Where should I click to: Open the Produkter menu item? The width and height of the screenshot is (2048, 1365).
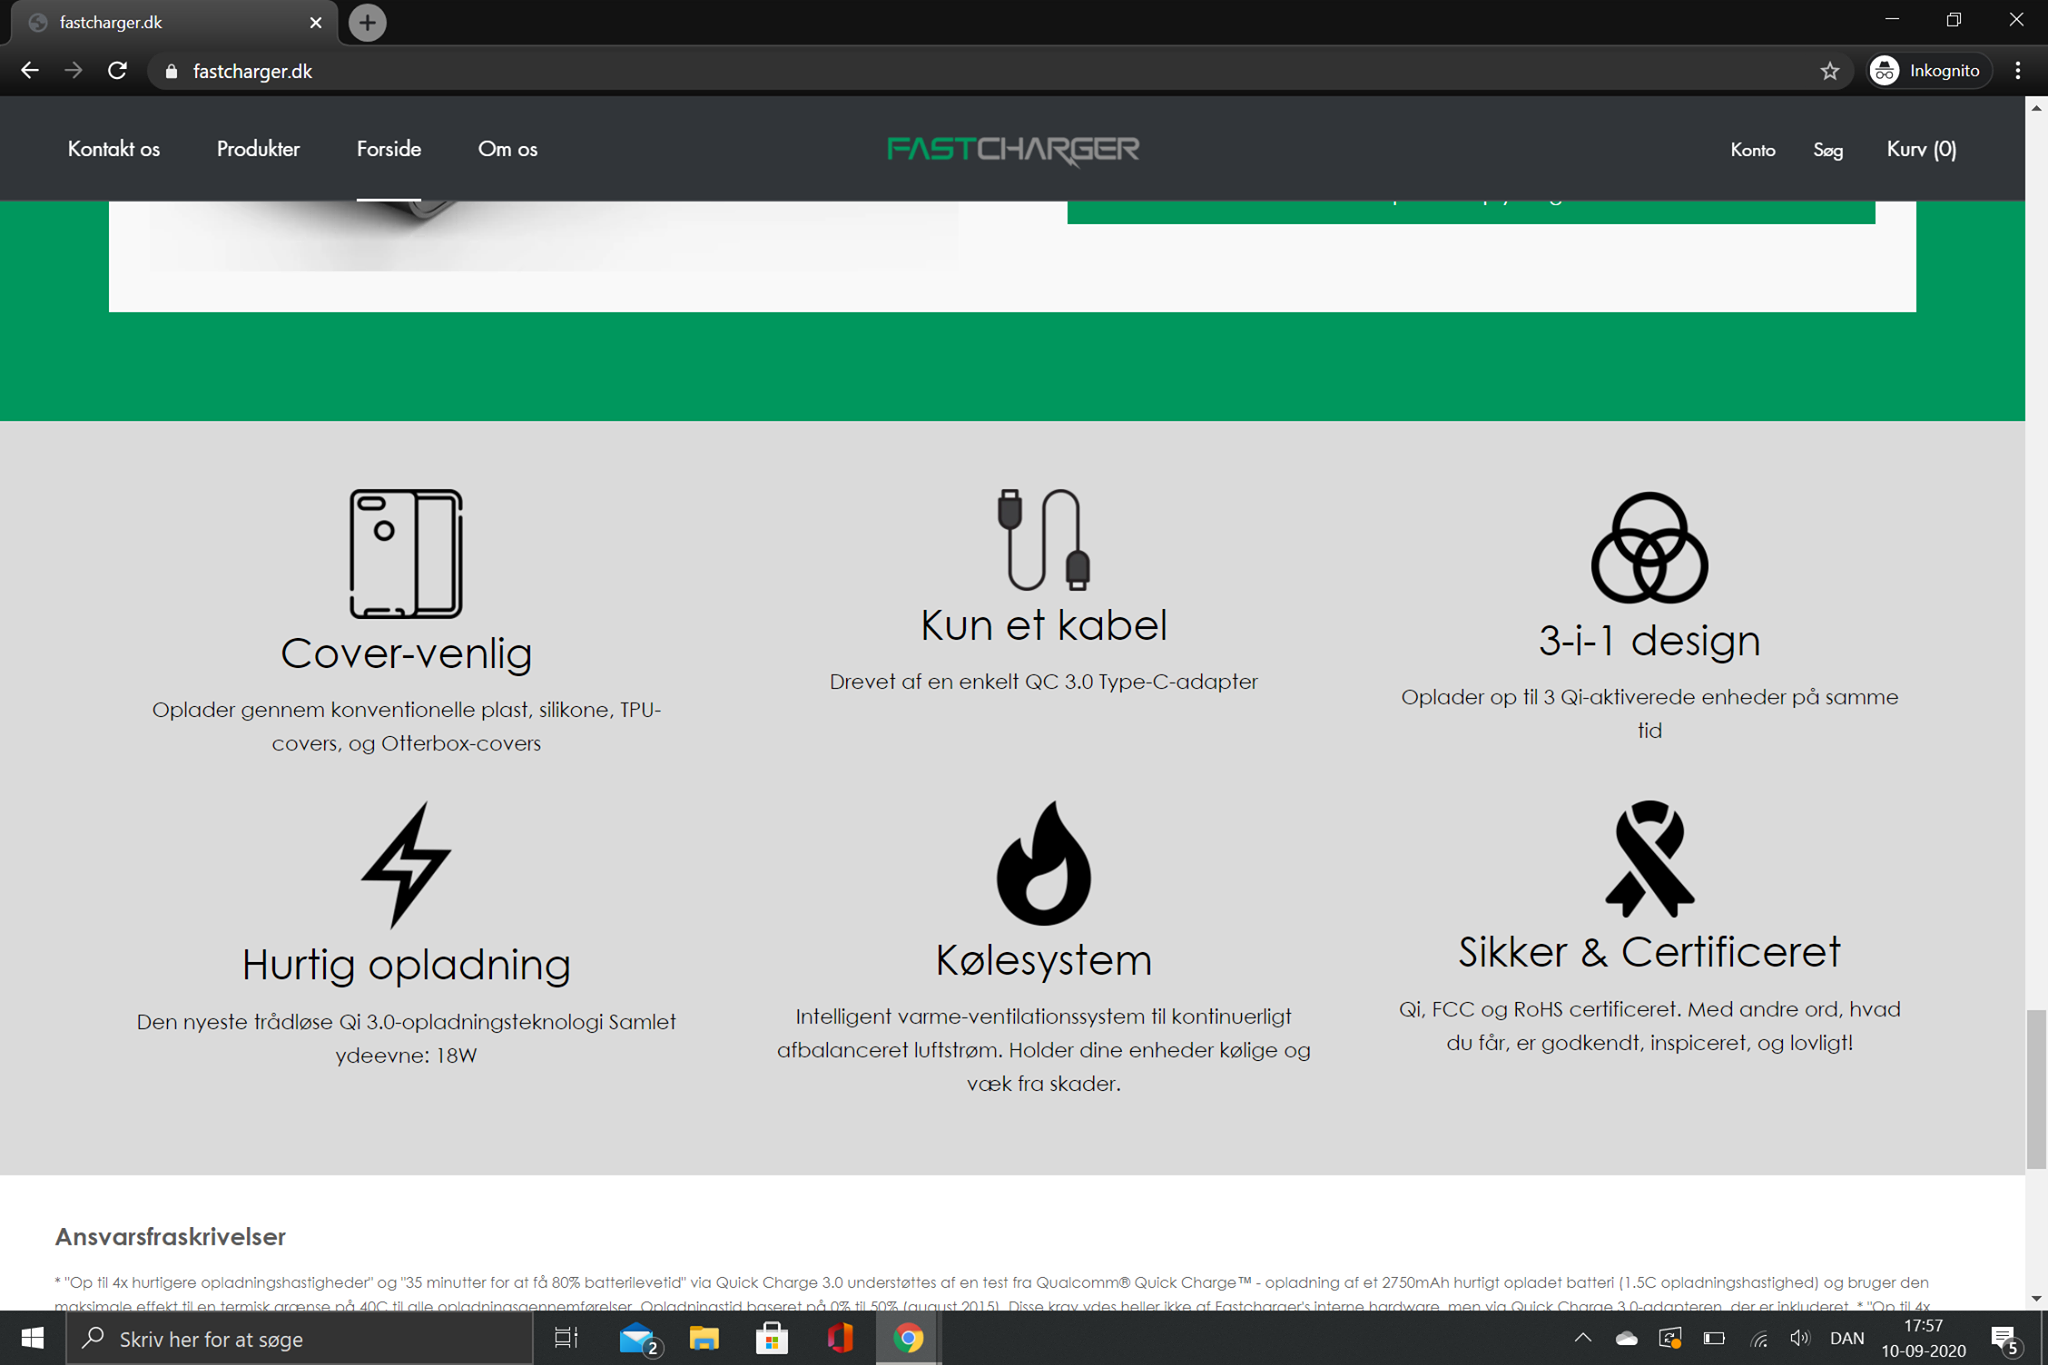pos(258,149)
